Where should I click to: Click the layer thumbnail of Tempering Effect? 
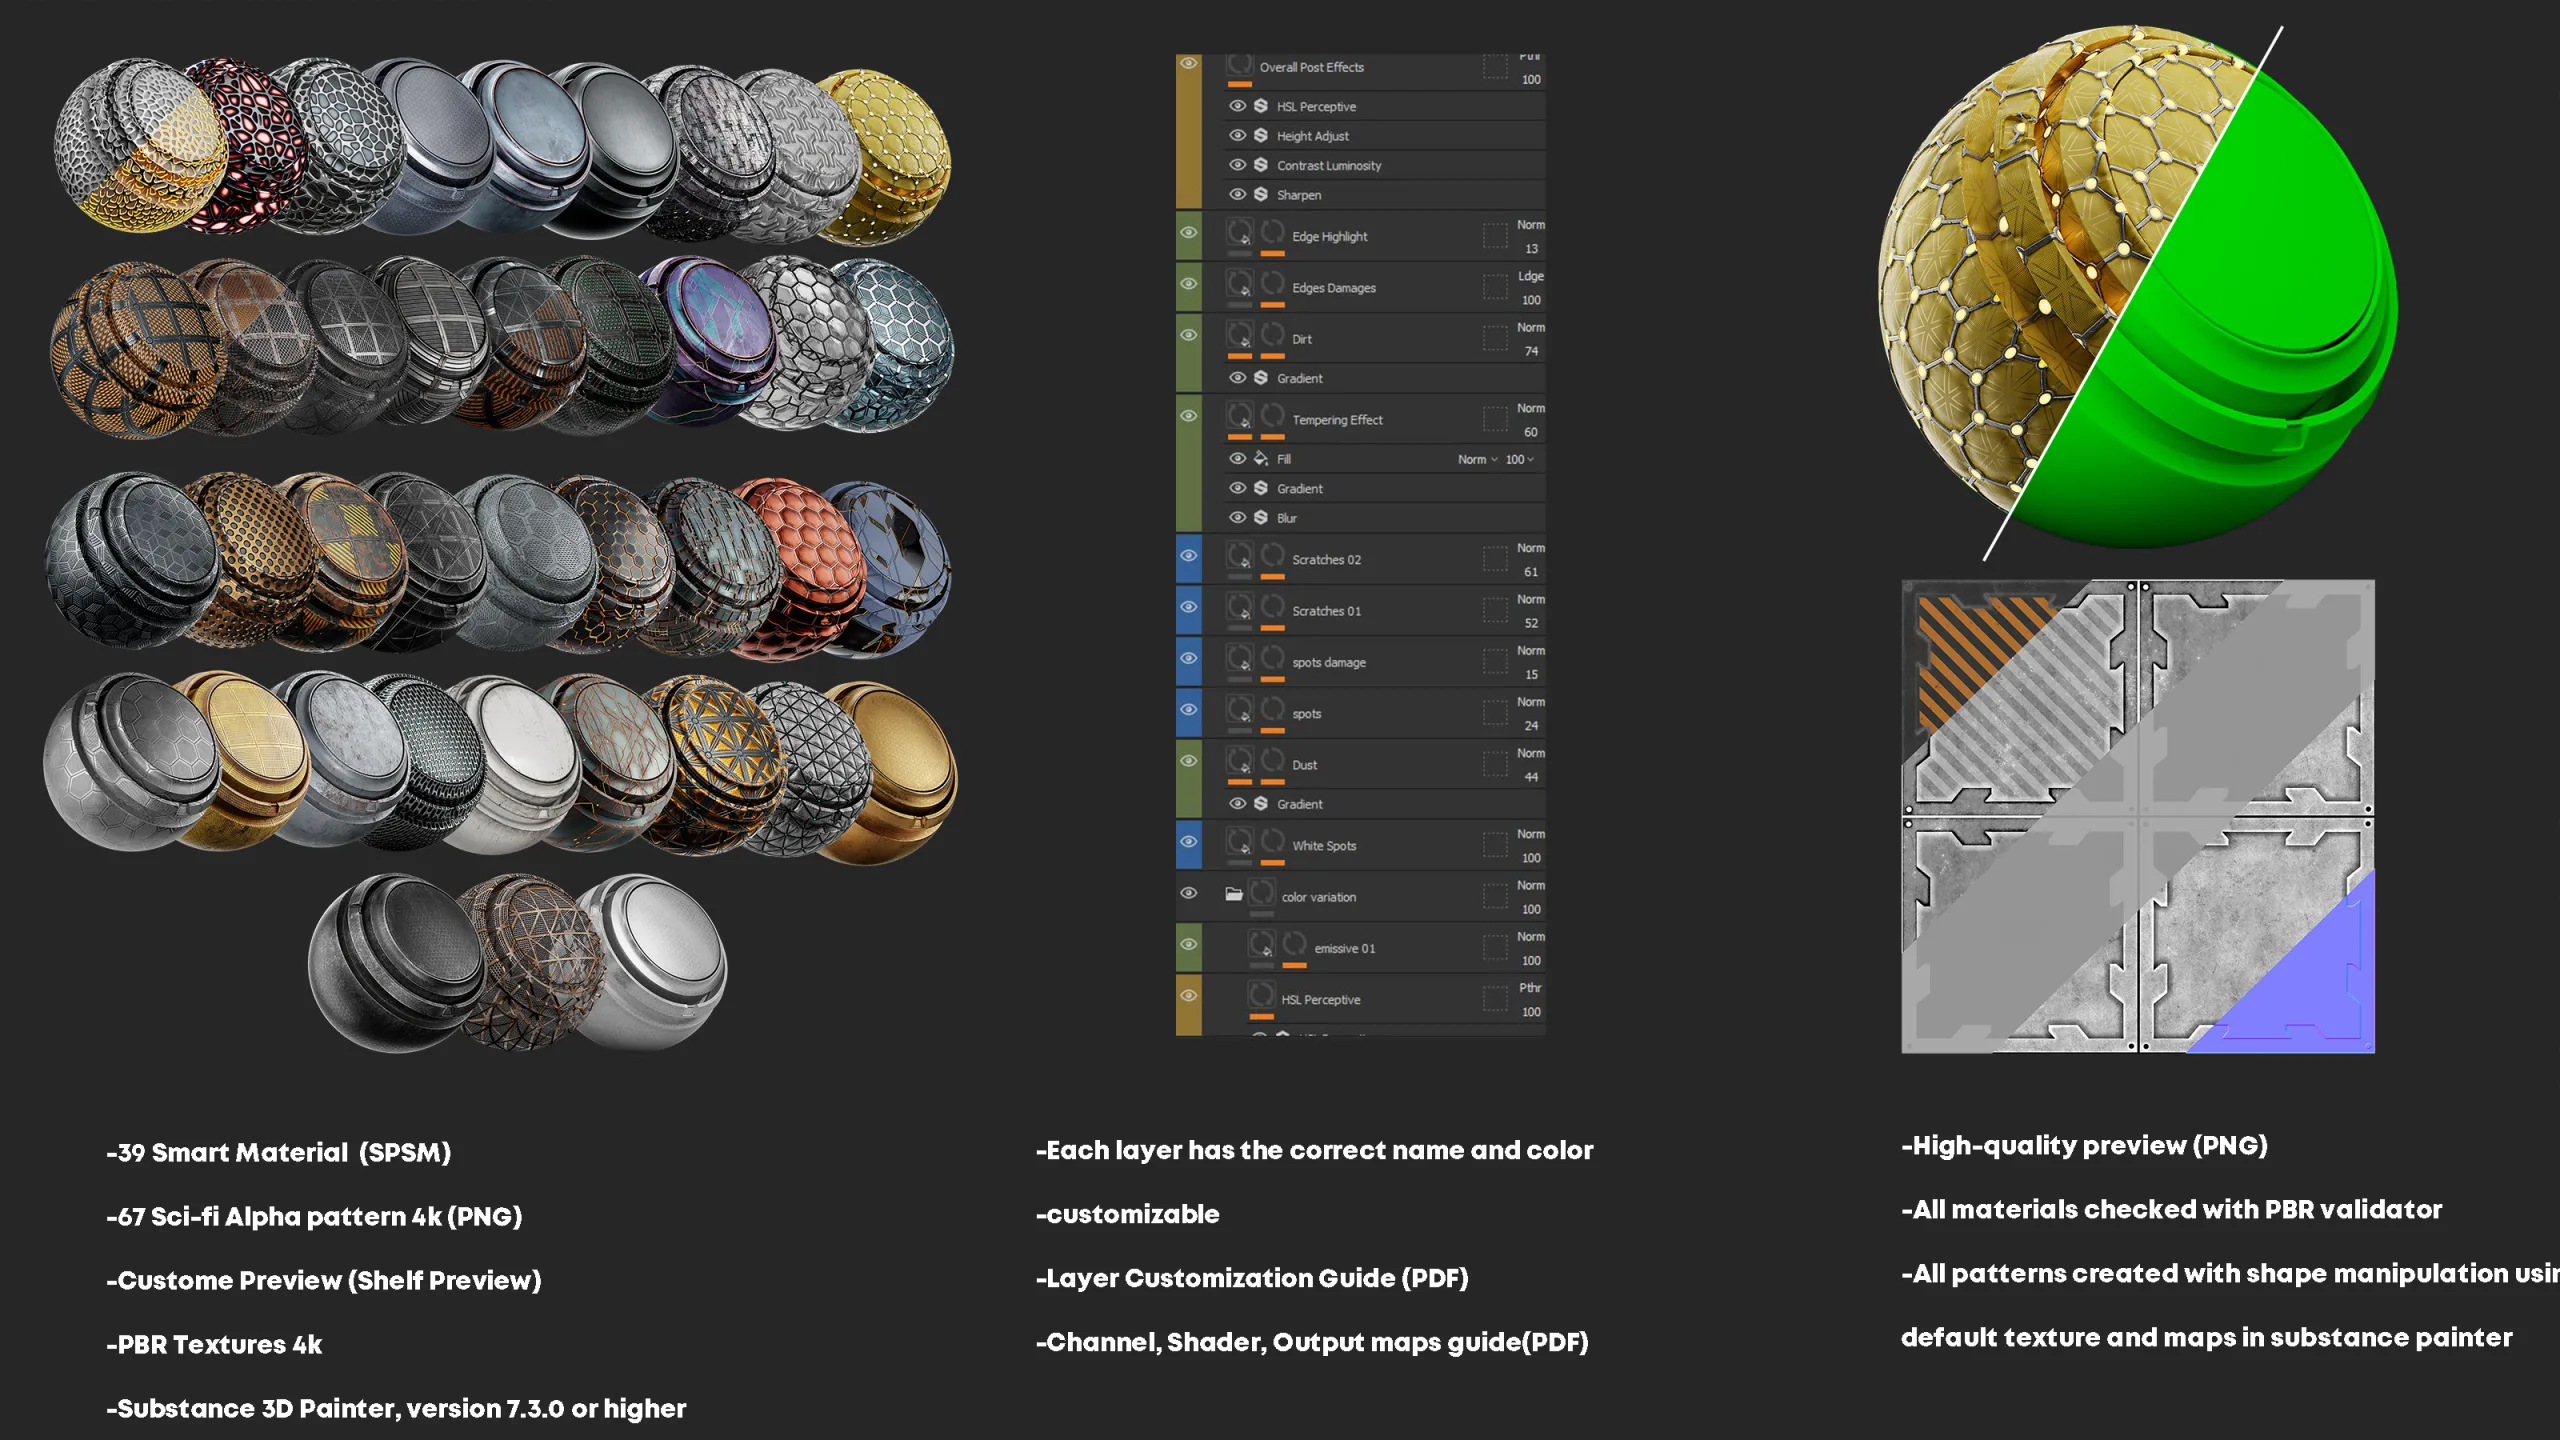1239,418
